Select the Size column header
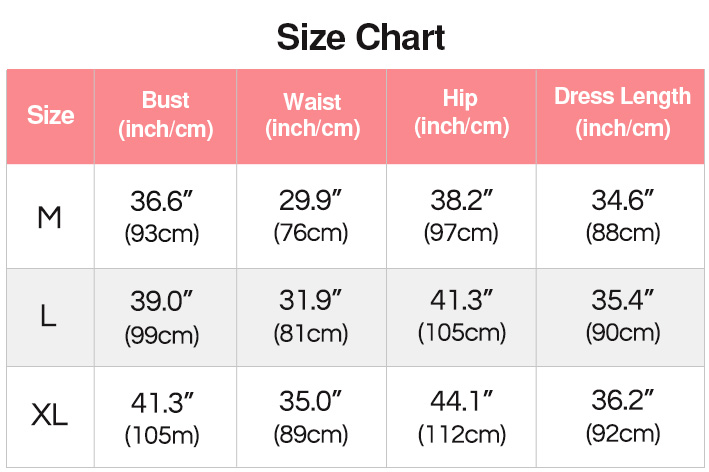 tap(51, 115)
